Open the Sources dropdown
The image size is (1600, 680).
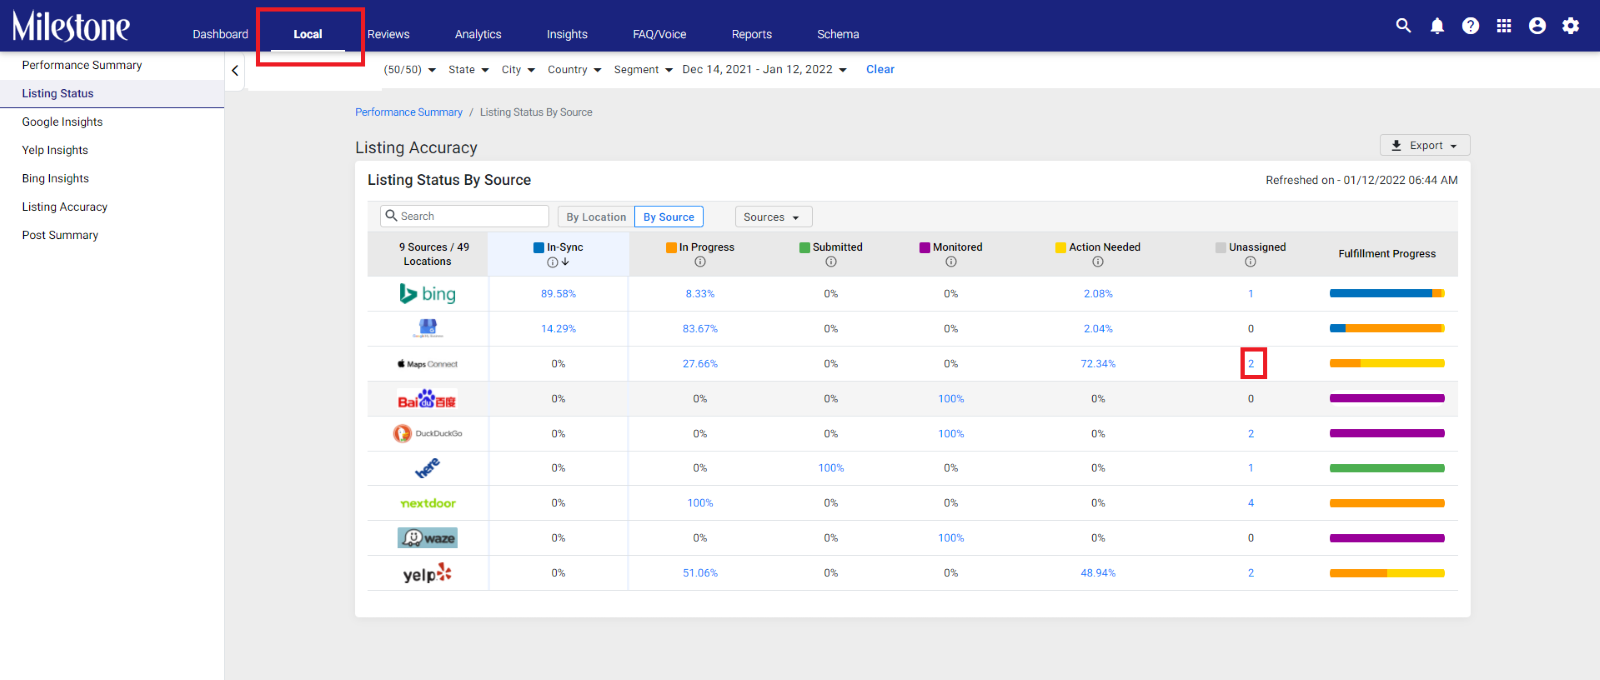[x=773, y=217]
